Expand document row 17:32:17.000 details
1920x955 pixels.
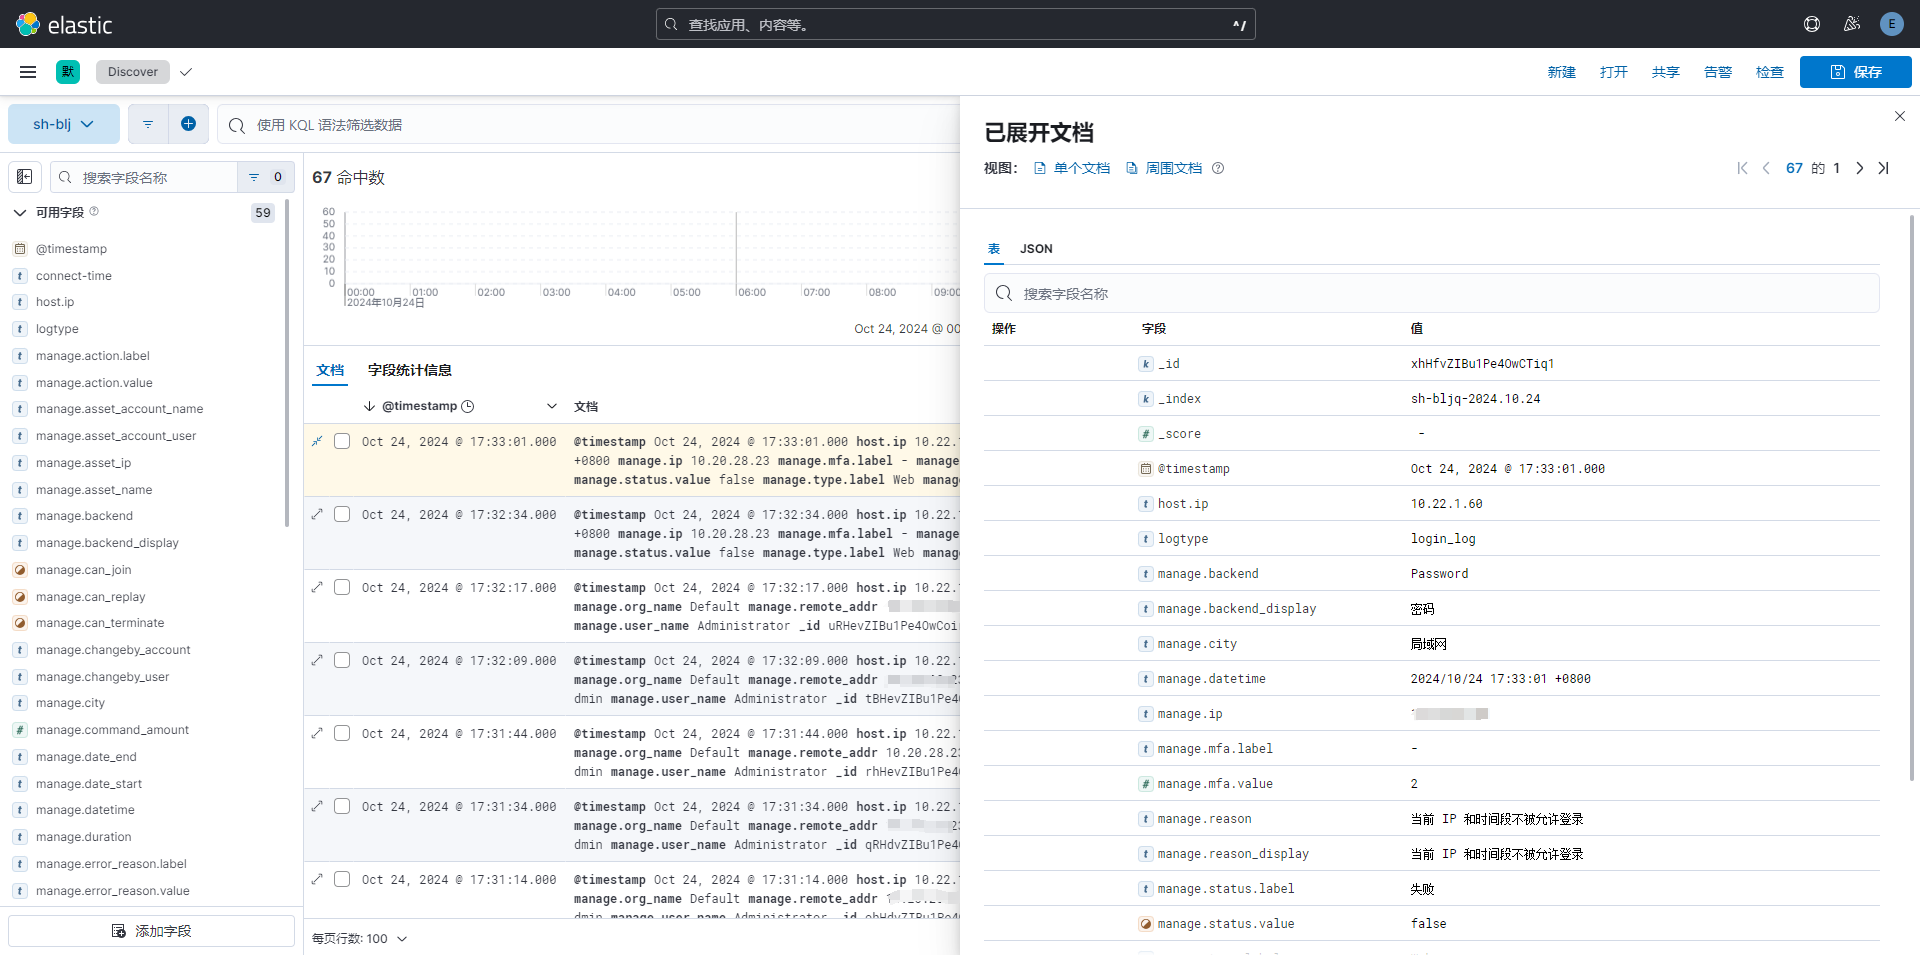pos(317,587)
